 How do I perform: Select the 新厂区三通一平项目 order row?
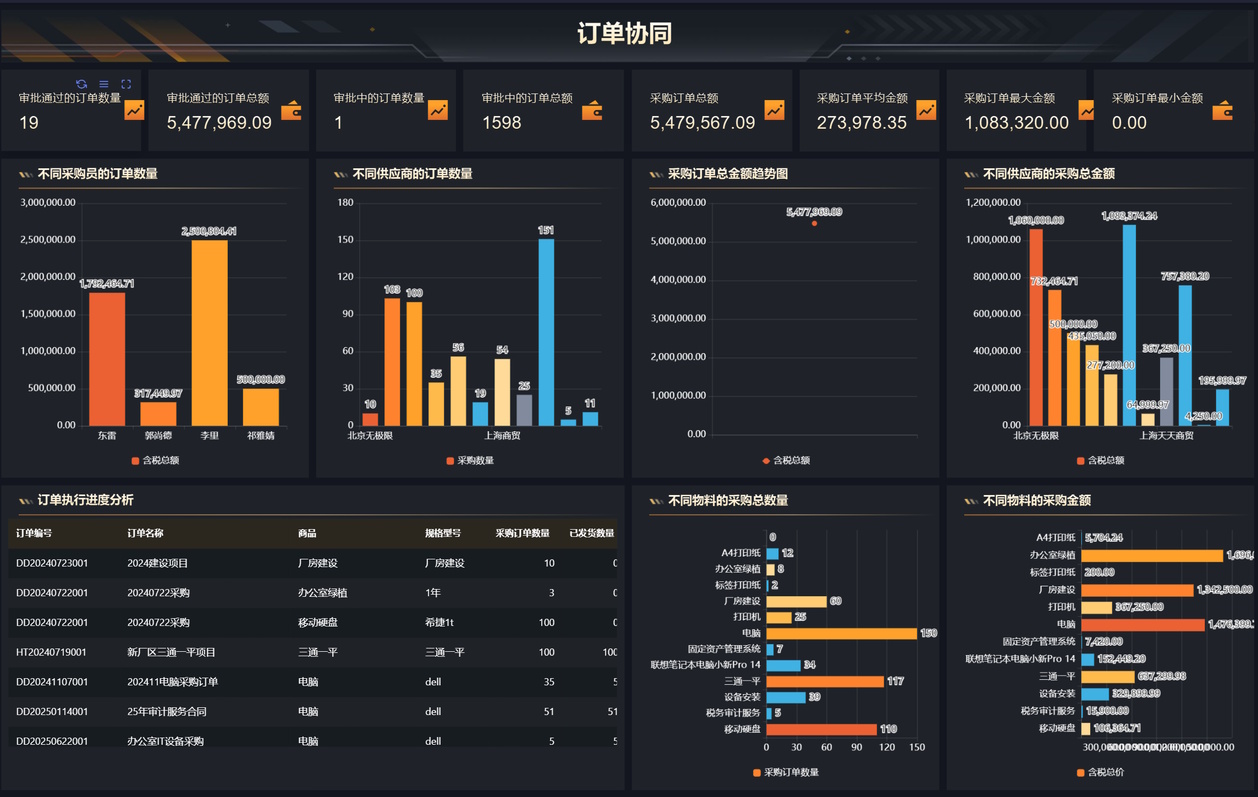pos(168,652)
